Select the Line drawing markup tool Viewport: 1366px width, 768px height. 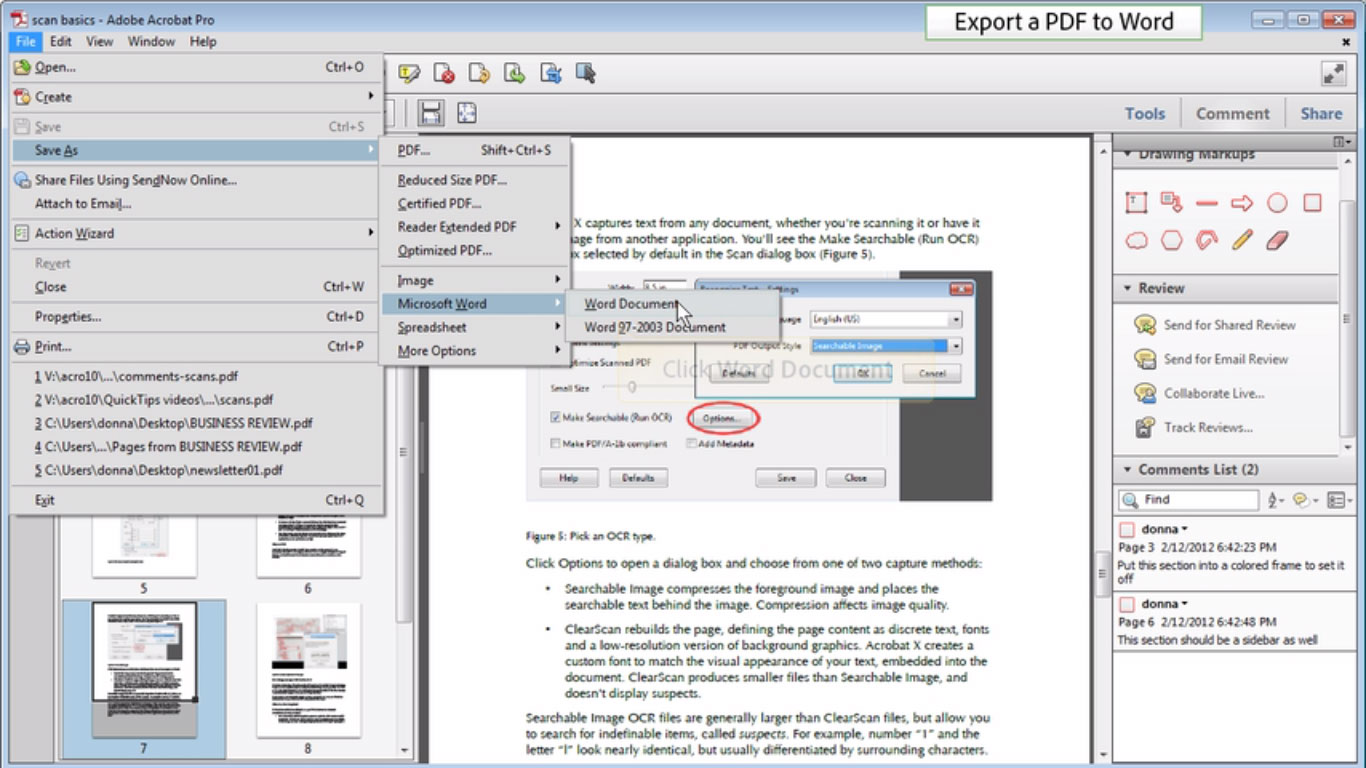[x=1207, y=203]
